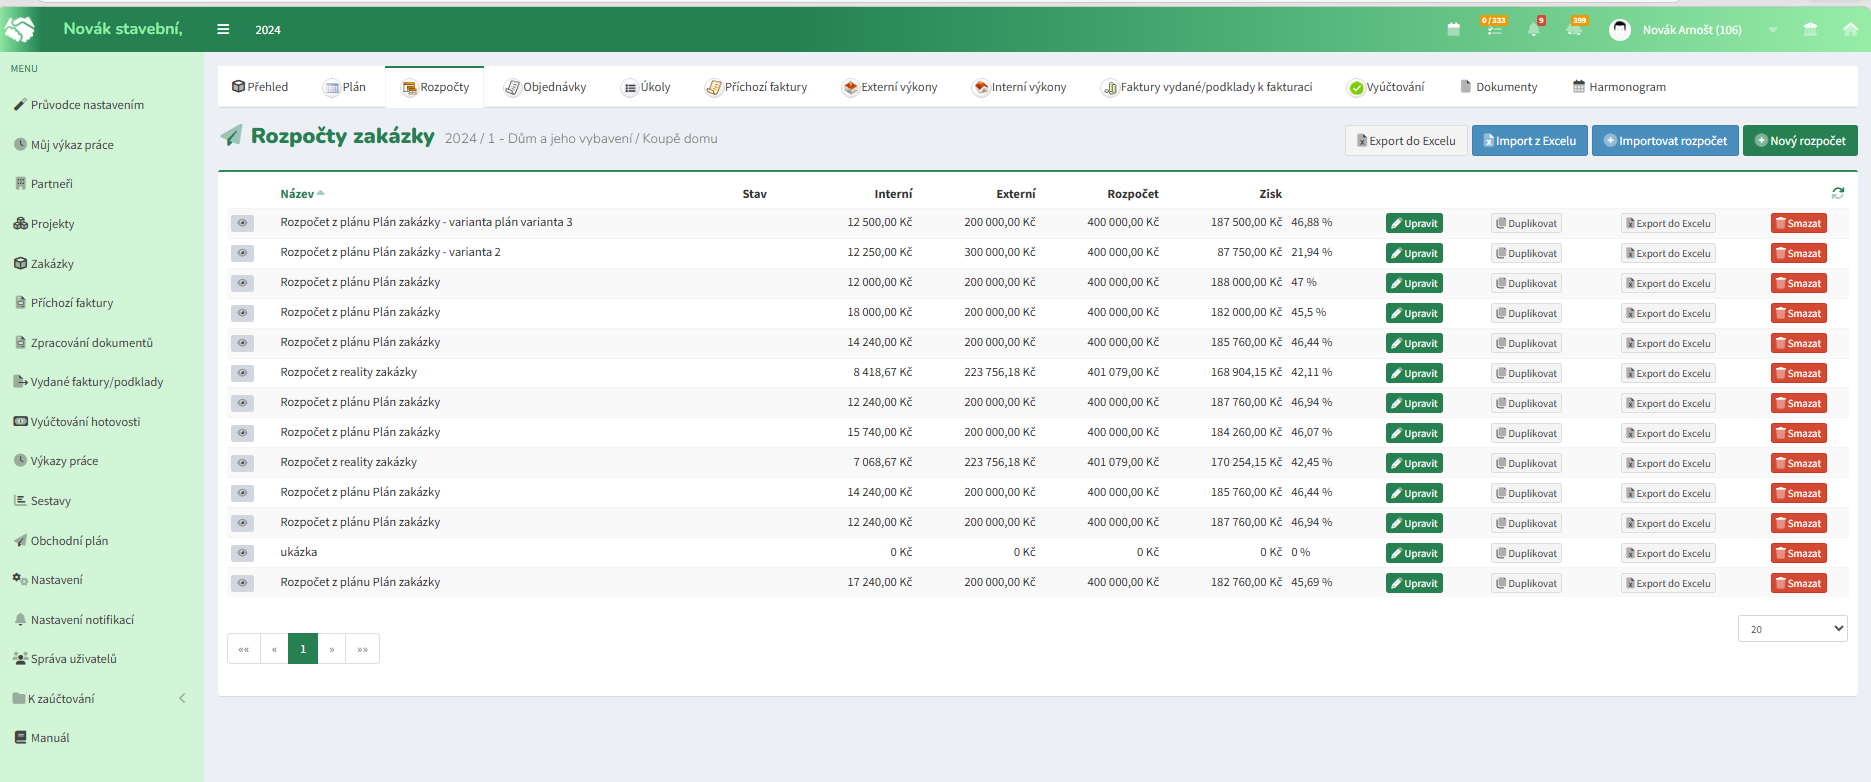Open the calendar icon in the header
The image size is (1871, 782).
coord(1454,29)
